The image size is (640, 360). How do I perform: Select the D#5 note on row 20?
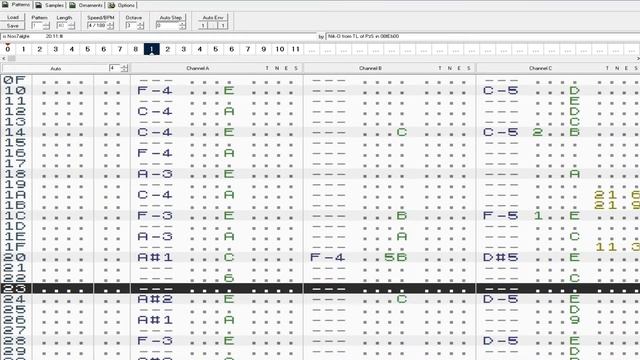(x=500, y=258)
